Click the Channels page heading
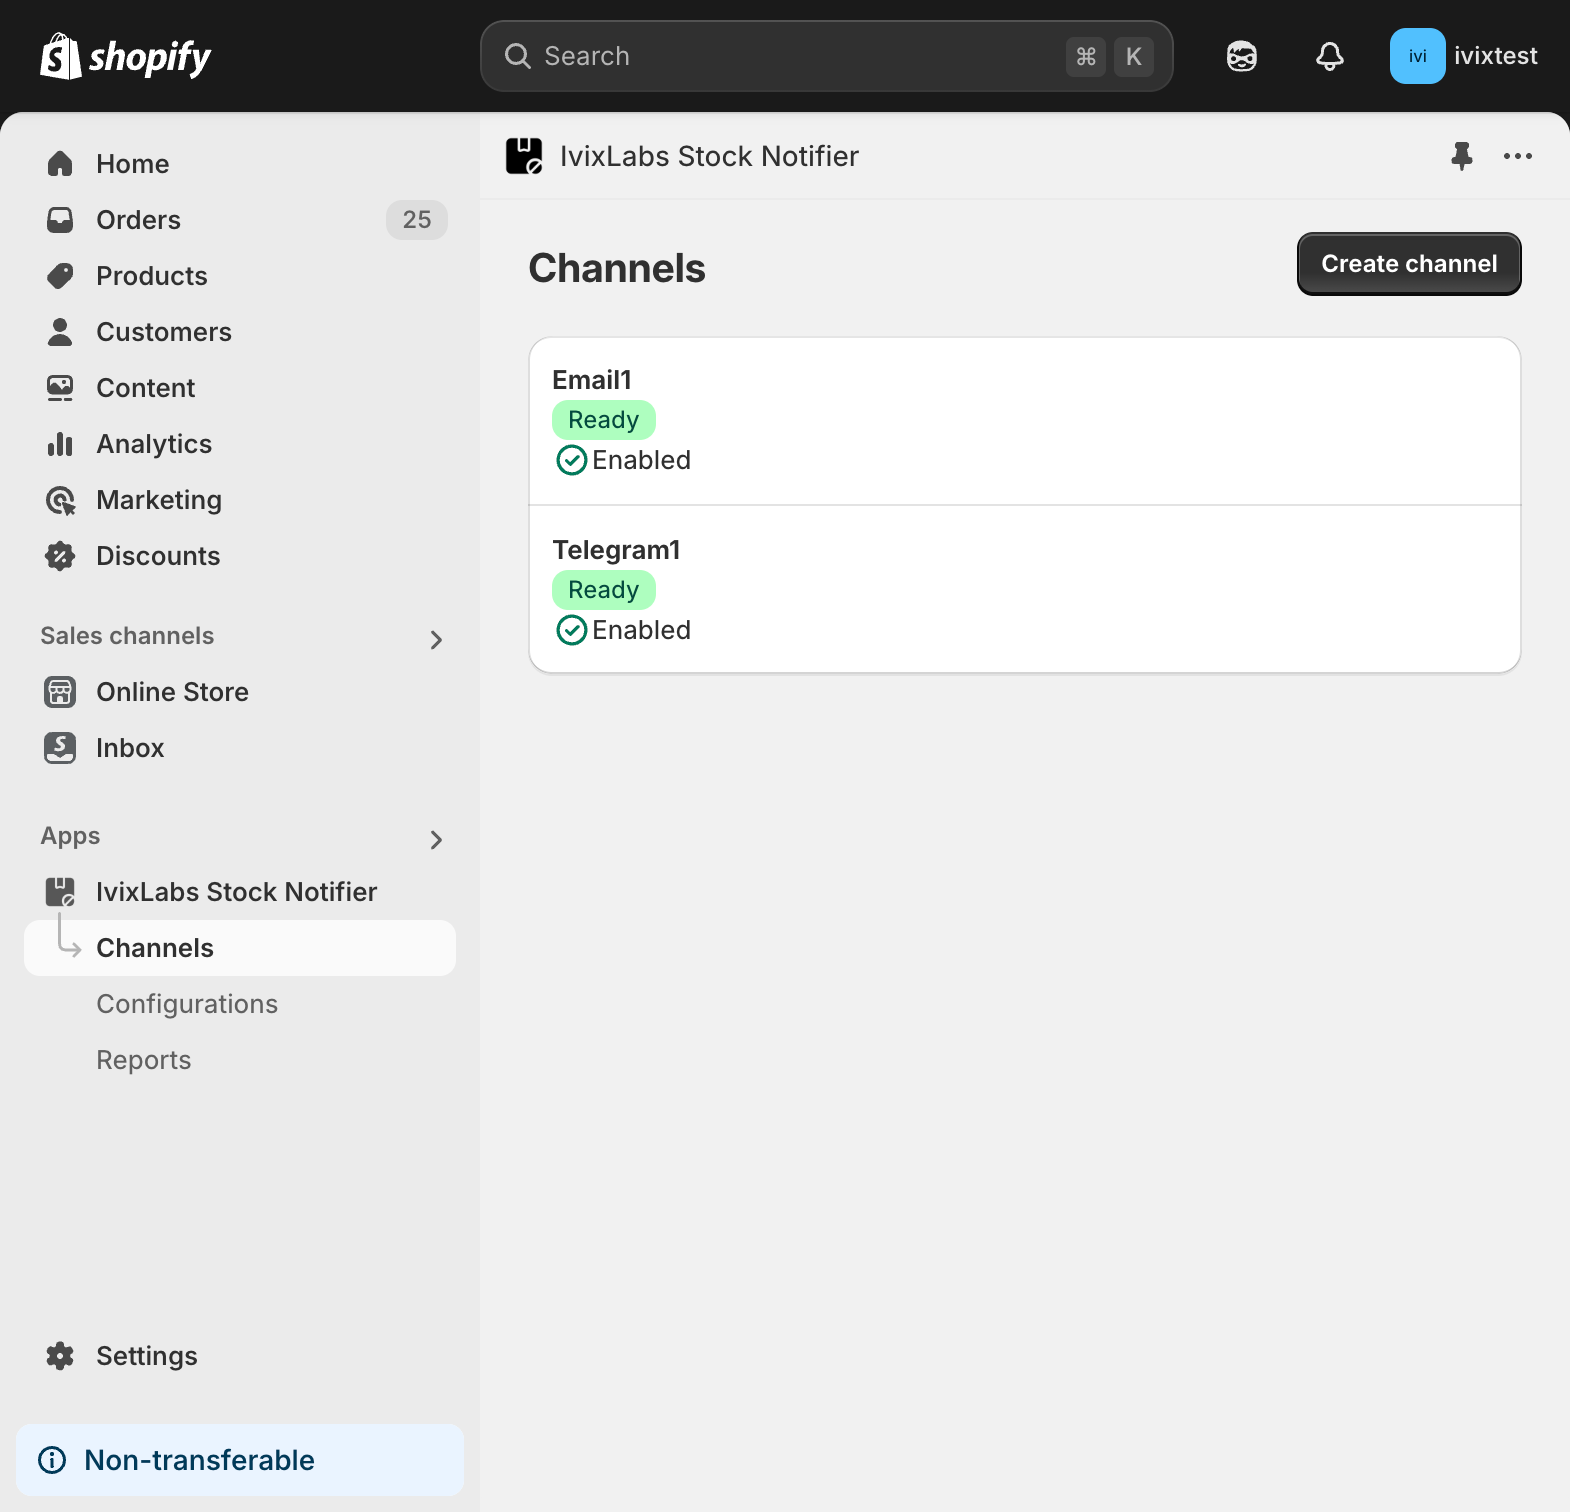The width and height of the screenshot is (1570, 1512). [x=617, y=268]
